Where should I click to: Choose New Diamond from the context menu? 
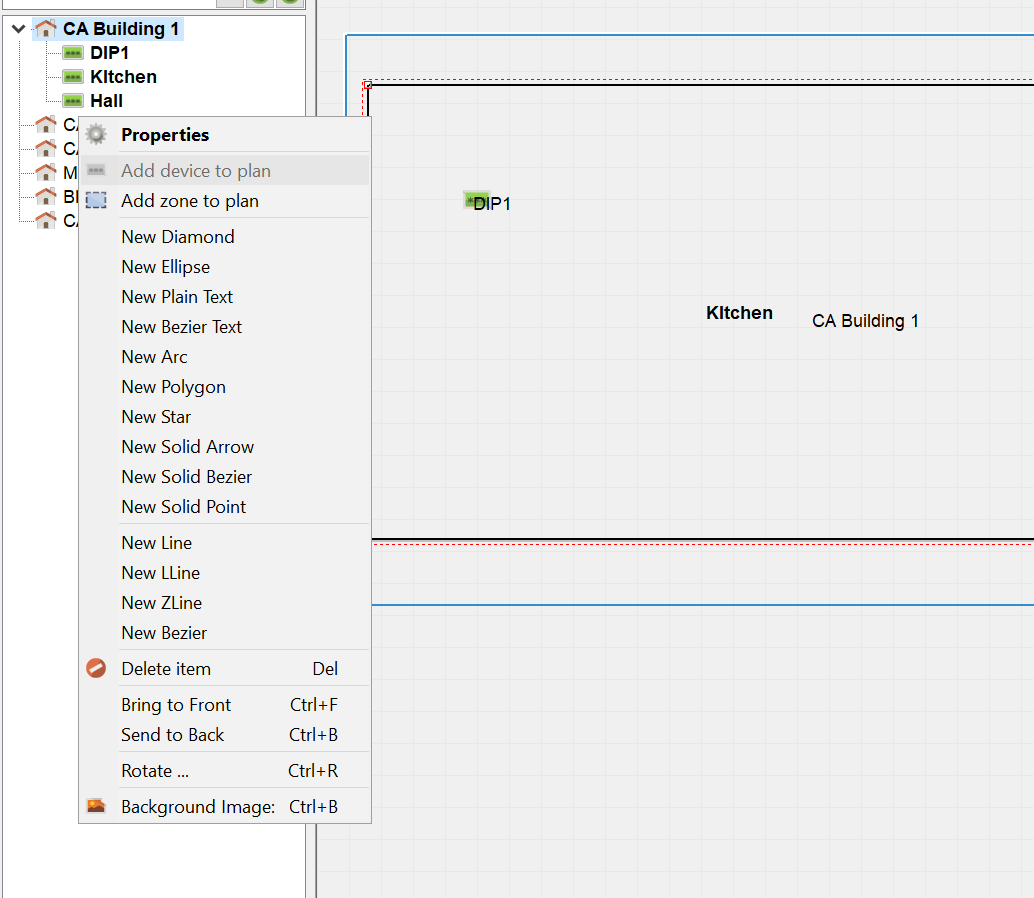[x=178, y=237]
